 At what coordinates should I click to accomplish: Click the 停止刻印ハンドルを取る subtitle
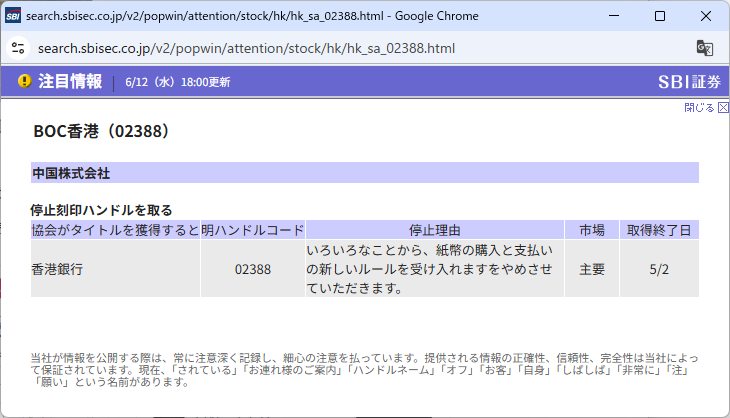101,210
